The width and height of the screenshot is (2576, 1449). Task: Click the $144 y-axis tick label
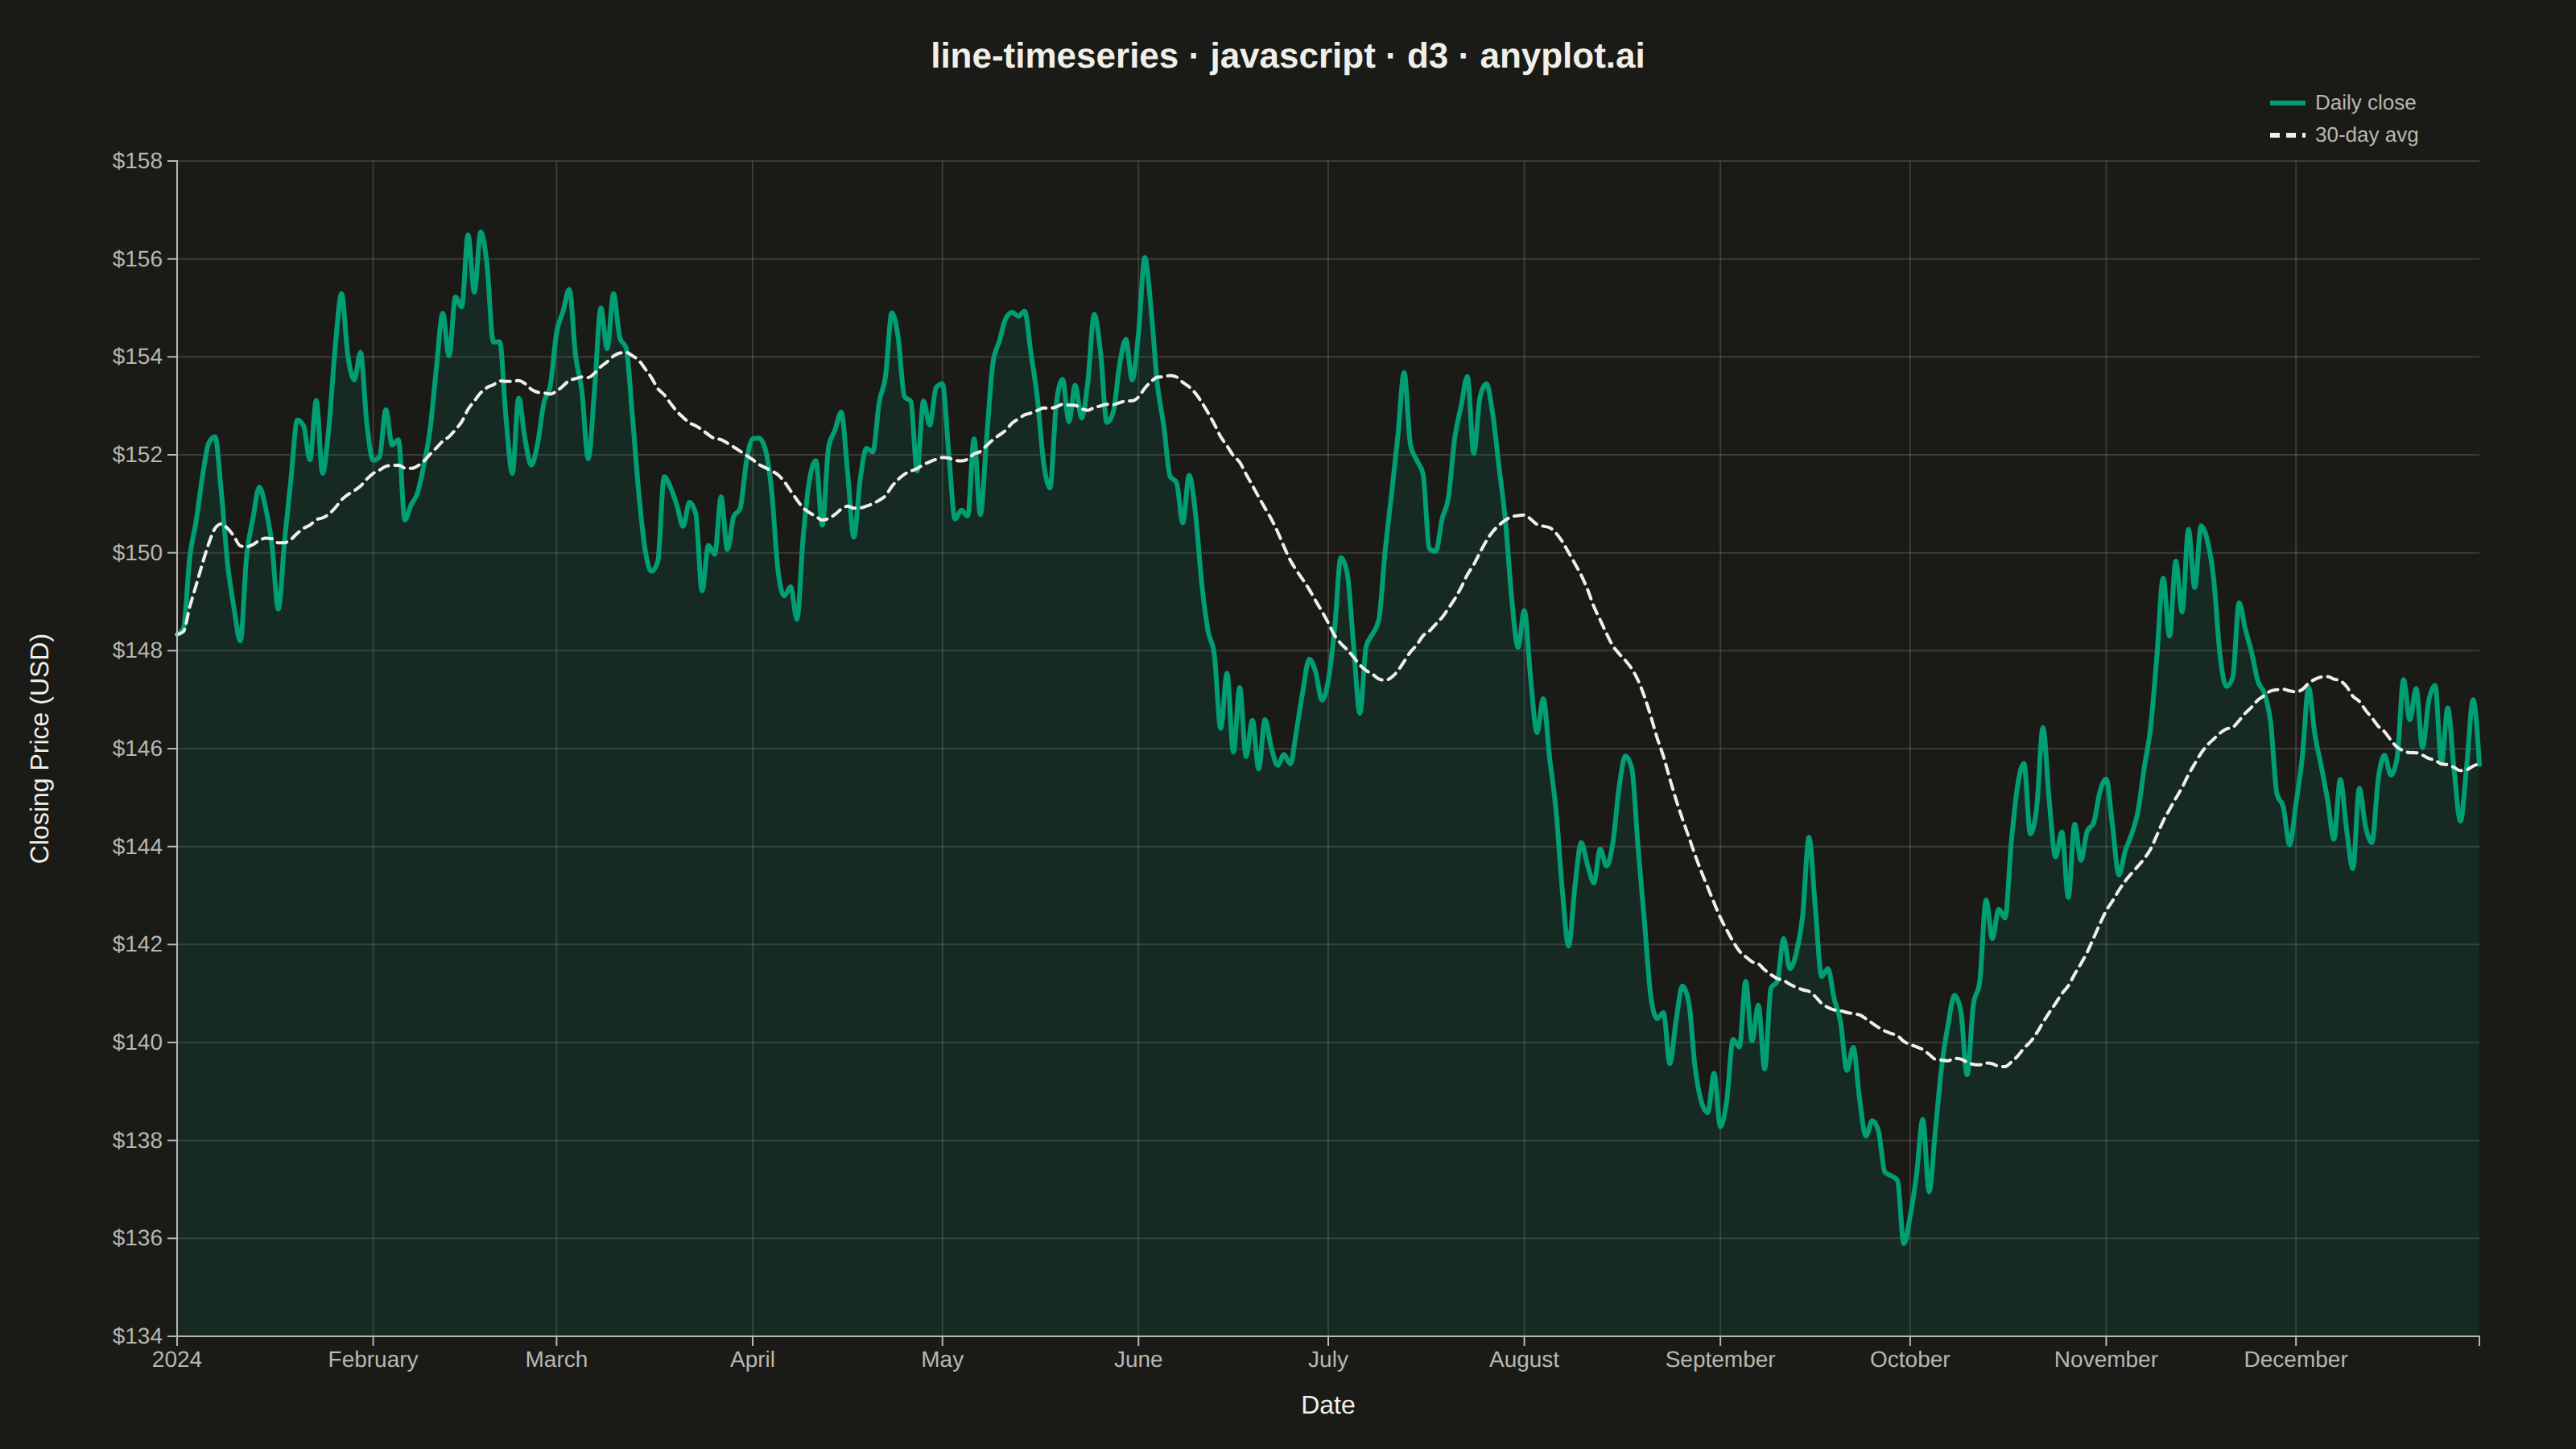[x=137, y=847]
